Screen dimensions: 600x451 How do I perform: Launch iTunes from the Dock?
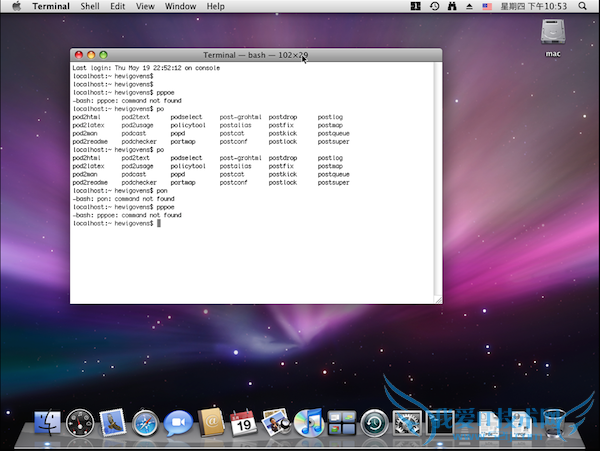309,425
